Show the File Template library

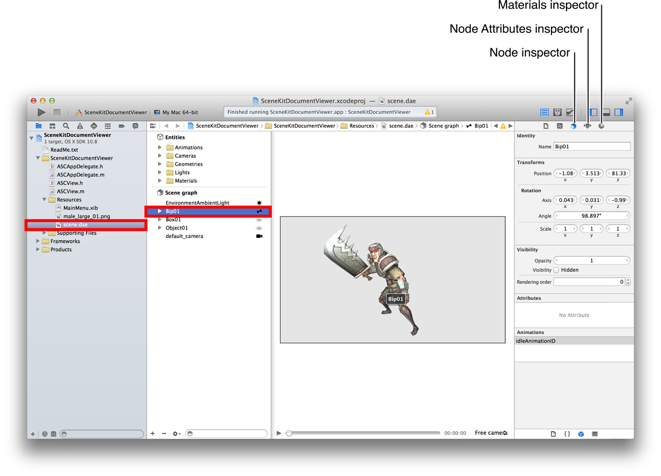[x=553, y=434]
